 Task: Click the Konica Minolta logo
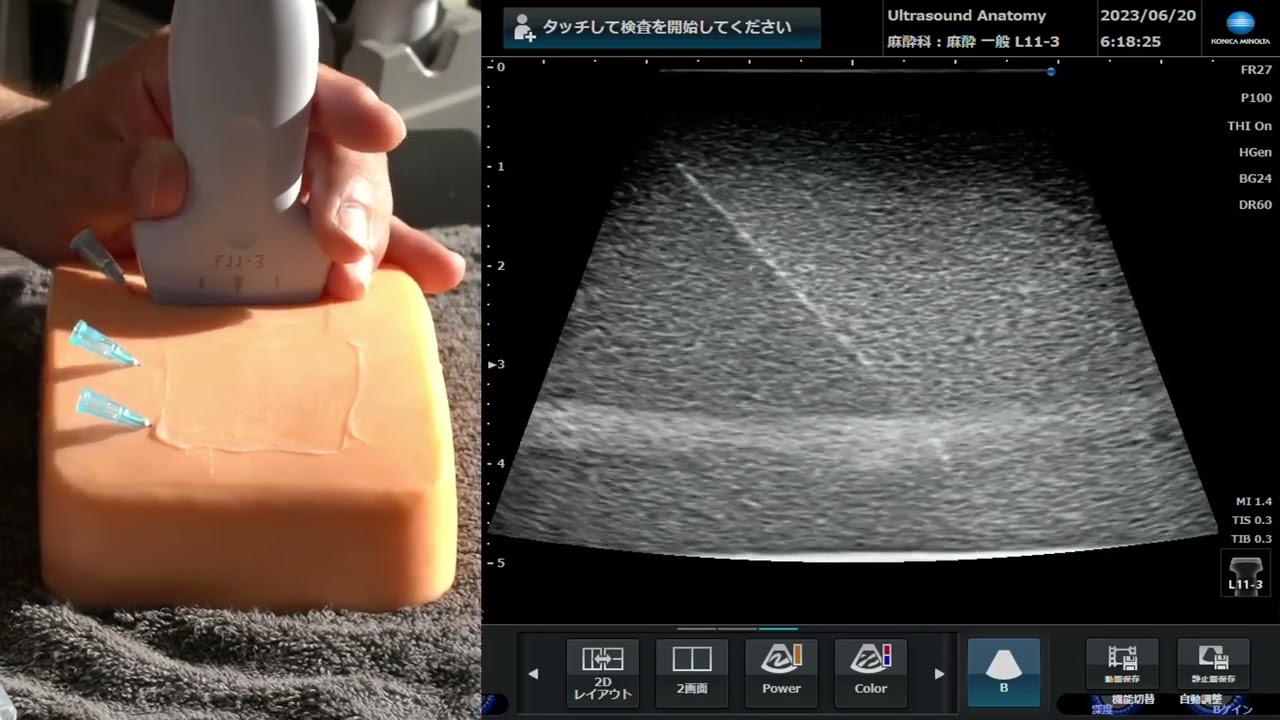tap(1240, 28)
